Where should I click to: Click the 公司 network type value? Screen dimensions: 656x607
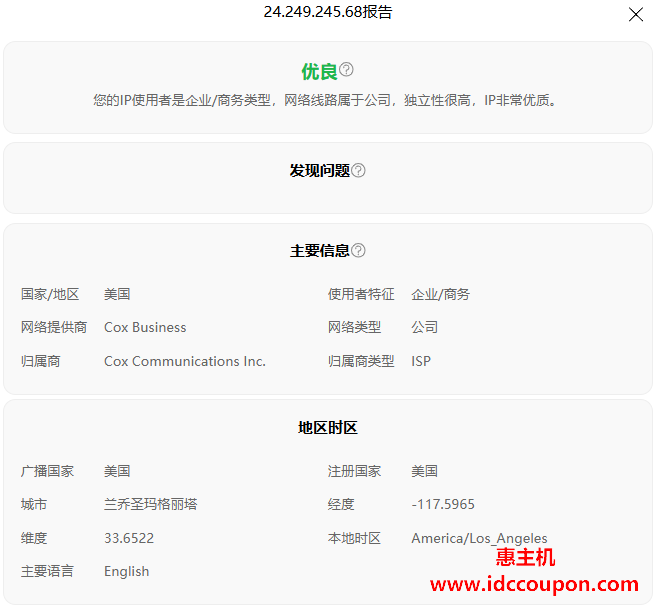pos(424,327)
